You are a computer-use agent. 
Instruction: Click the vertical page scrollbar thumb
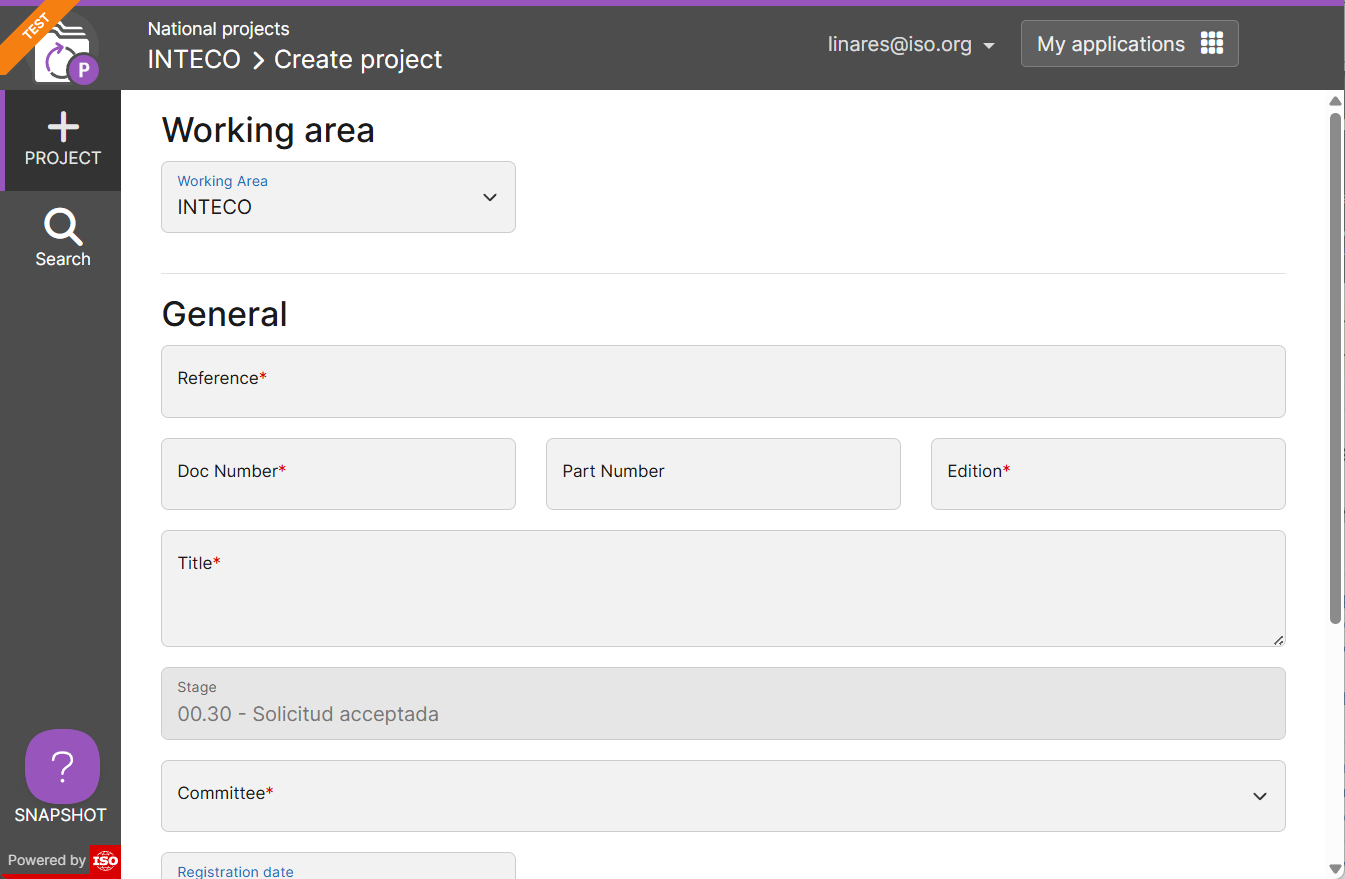point(1335,368)
